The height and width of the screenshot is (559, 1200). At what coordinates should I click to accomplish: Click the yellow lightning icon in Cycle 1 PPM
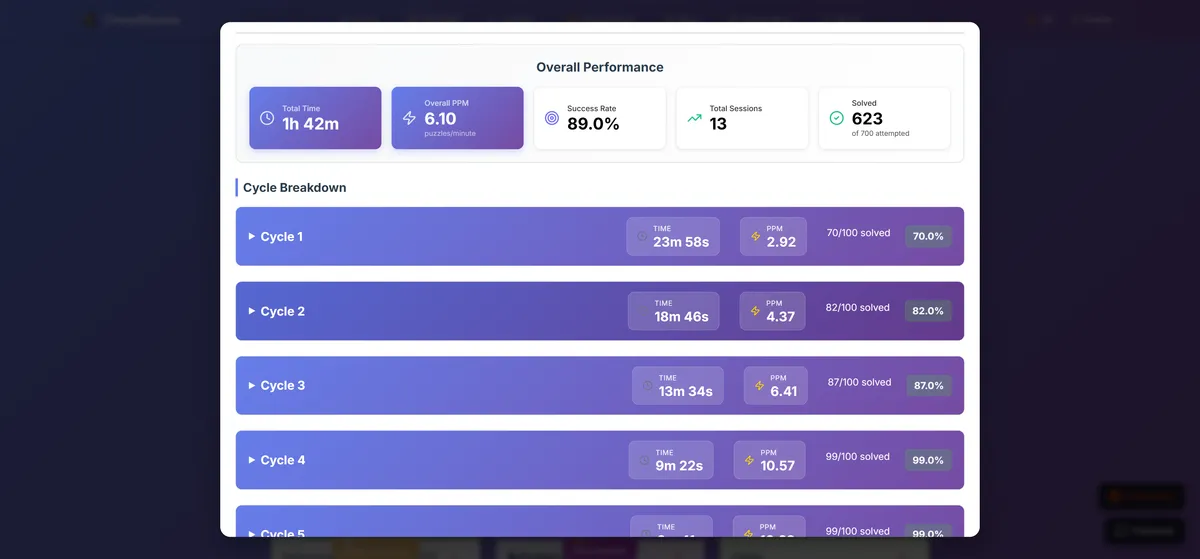pyautogui.click(x=756, y=237)
